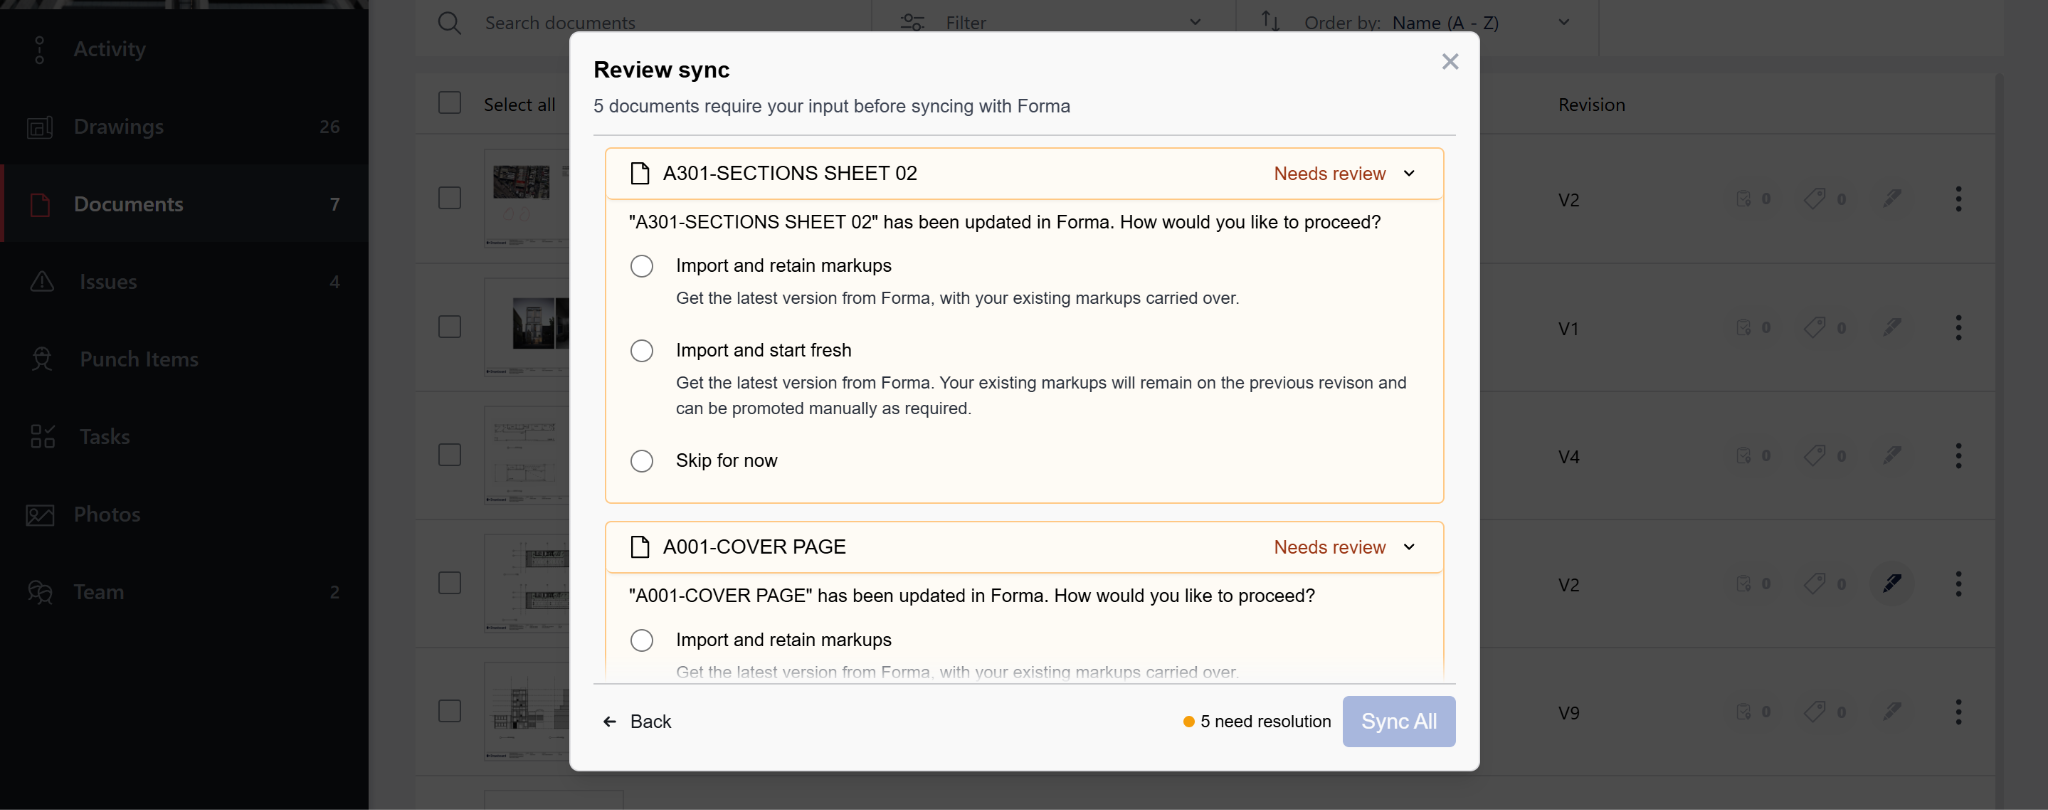
Task: Click the markup pen icon in V9 row
Action: point(1892,711)
